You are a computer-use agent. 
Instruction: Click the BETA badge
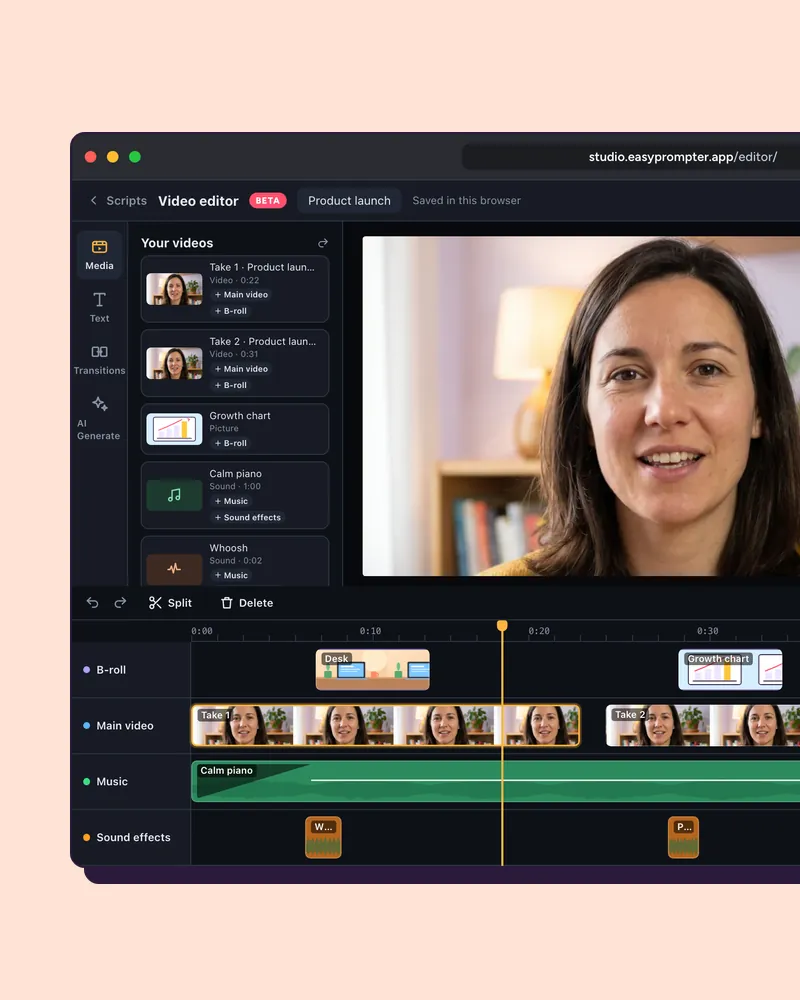pos(267,200)
